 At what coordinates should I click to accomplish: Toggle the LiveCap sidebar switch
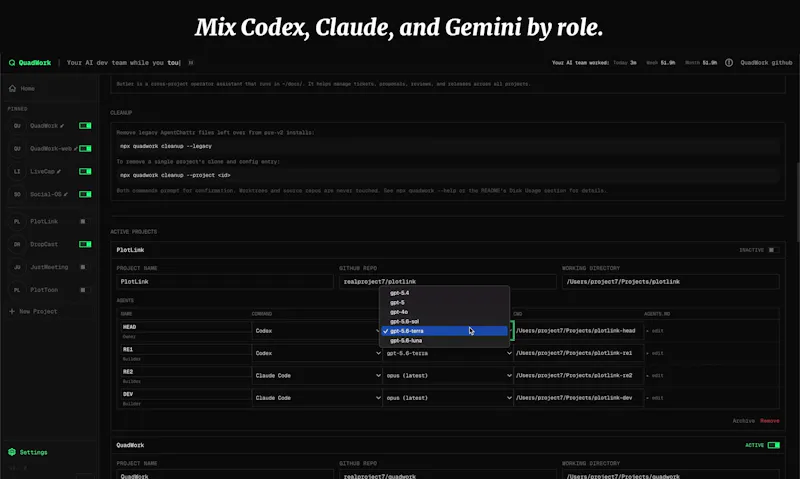[85, 171]
